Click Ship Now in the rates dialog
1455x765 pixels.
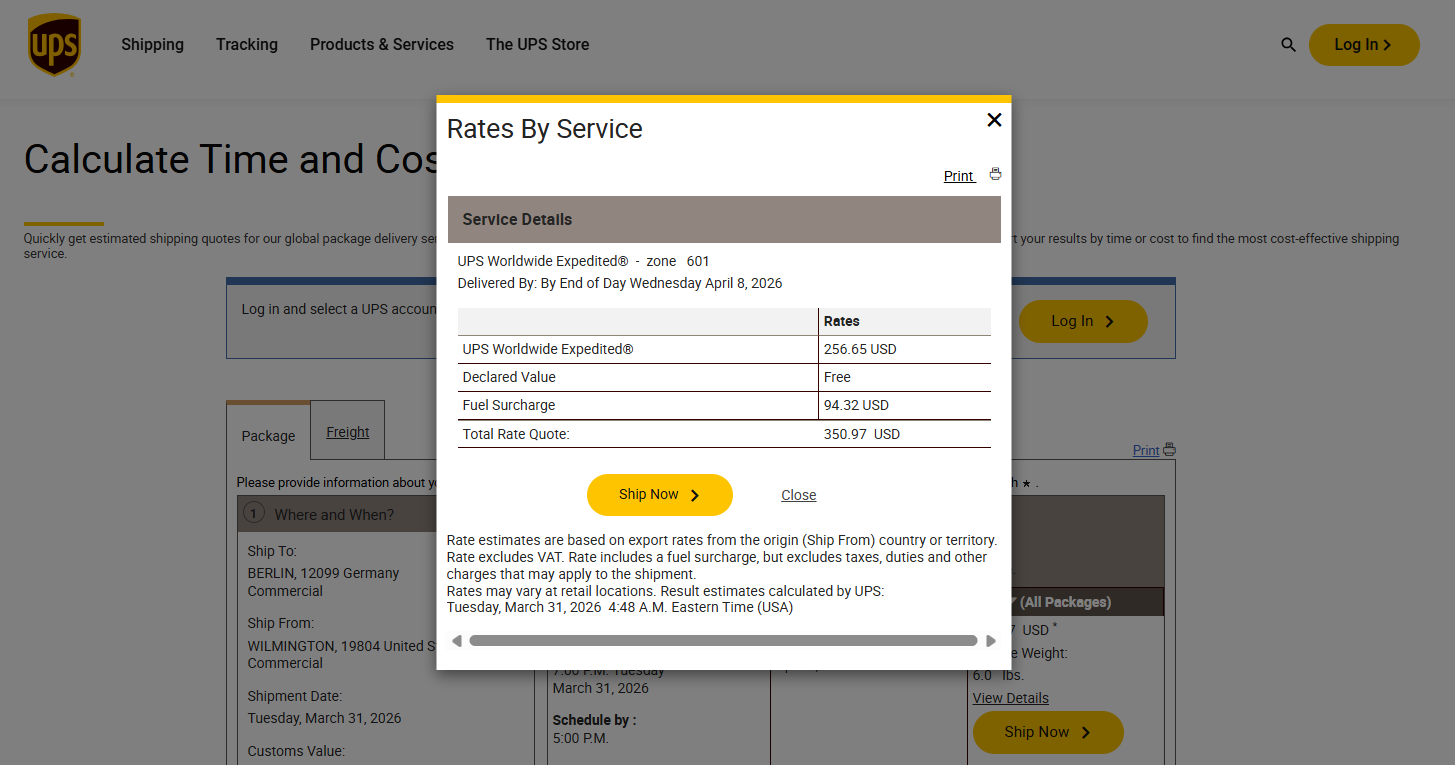click(x=659, y=495)
